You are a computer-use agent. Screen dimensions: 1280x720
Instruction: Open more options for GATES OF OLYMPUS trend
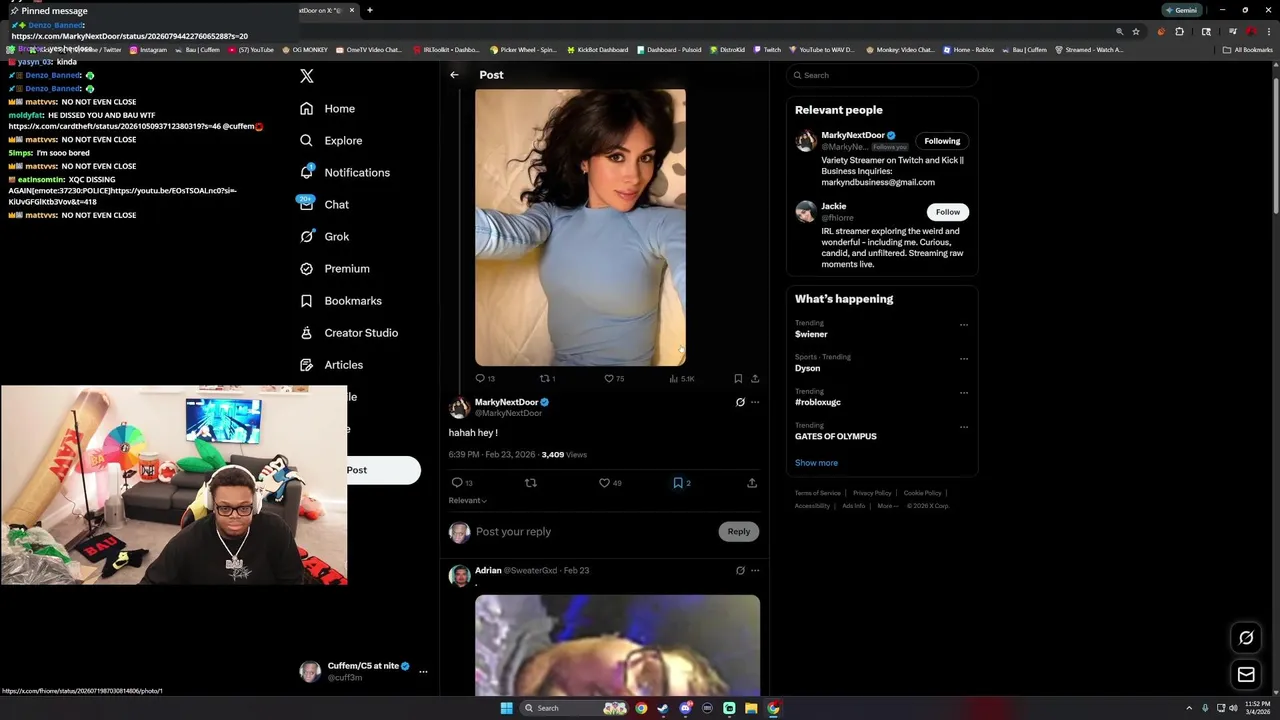[964, 426]
